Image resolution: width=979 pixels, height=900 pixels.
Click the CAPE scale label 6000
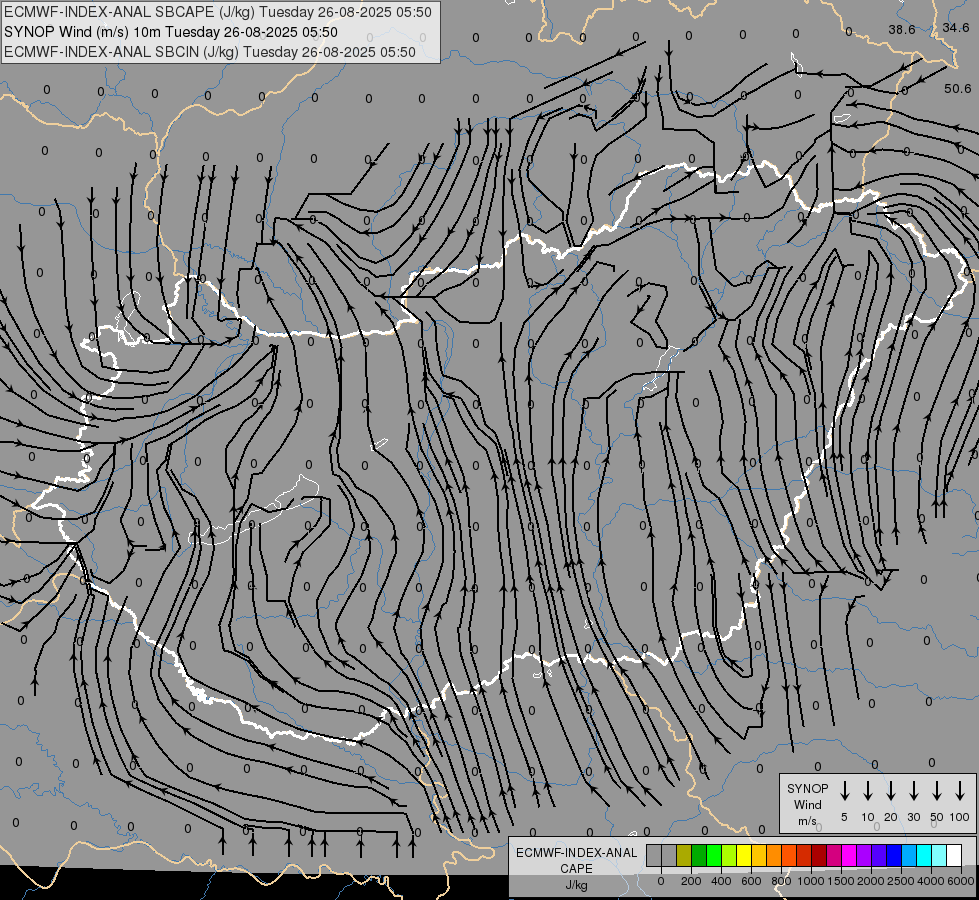961,881
